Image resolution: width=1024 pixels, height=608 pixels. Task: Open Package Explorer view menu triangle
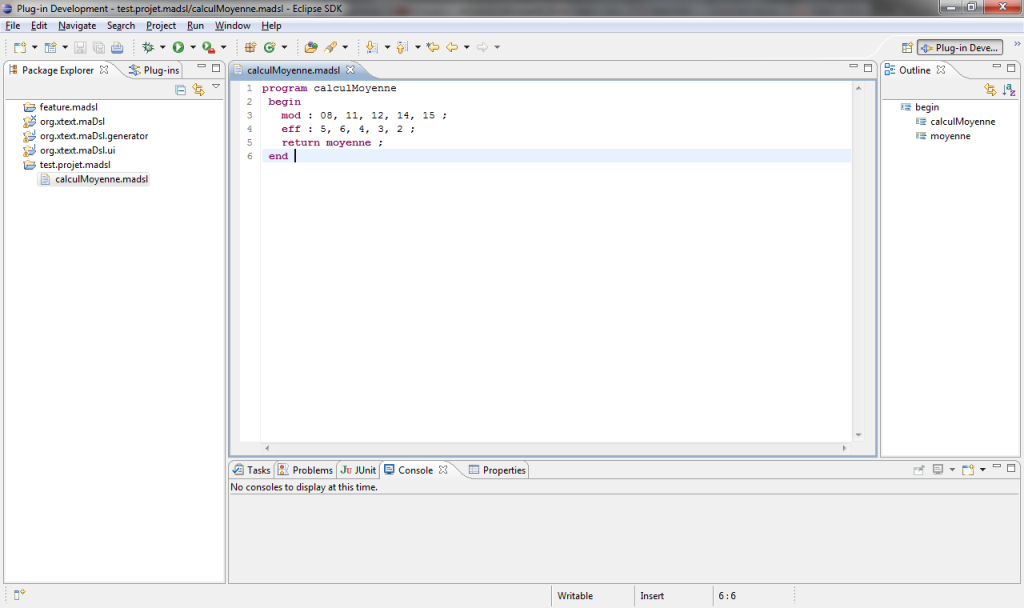(x=215, y=87)
